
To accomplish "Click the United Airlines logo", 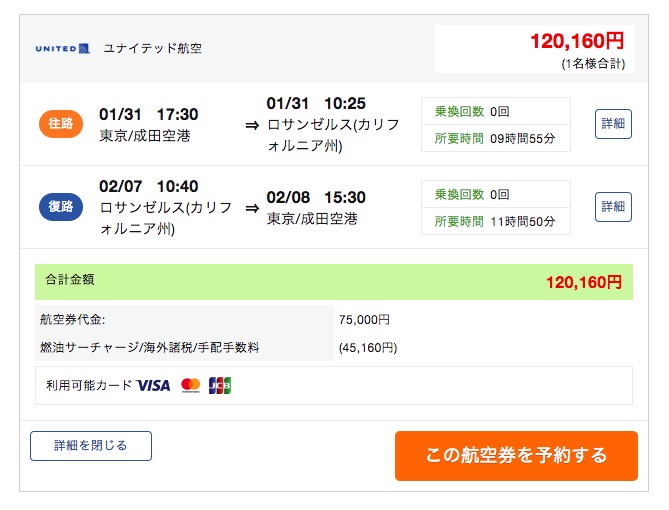I will [62, 48].
